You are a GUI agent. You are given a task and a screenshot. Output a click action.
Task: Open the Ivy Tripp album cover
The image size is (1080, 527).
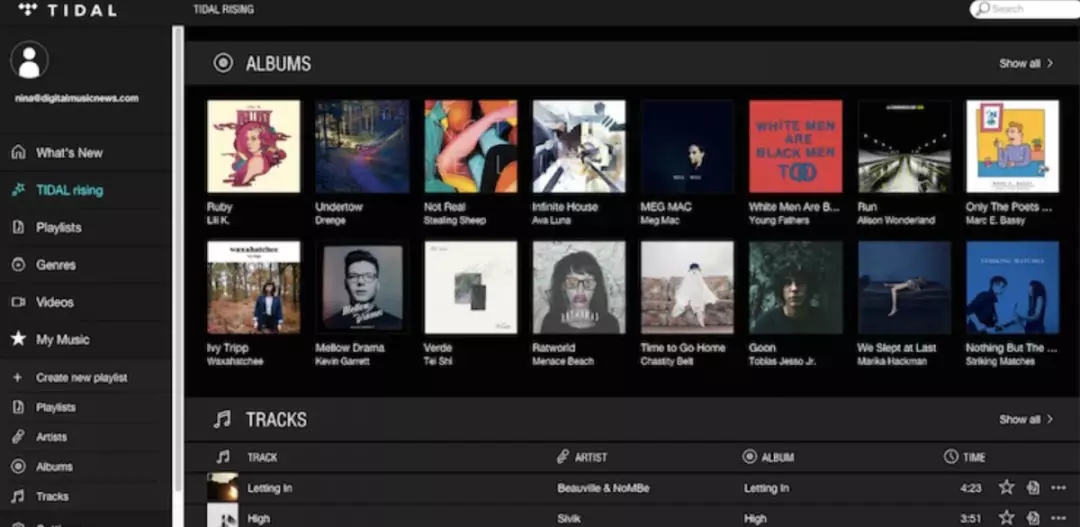coord(253,287)
